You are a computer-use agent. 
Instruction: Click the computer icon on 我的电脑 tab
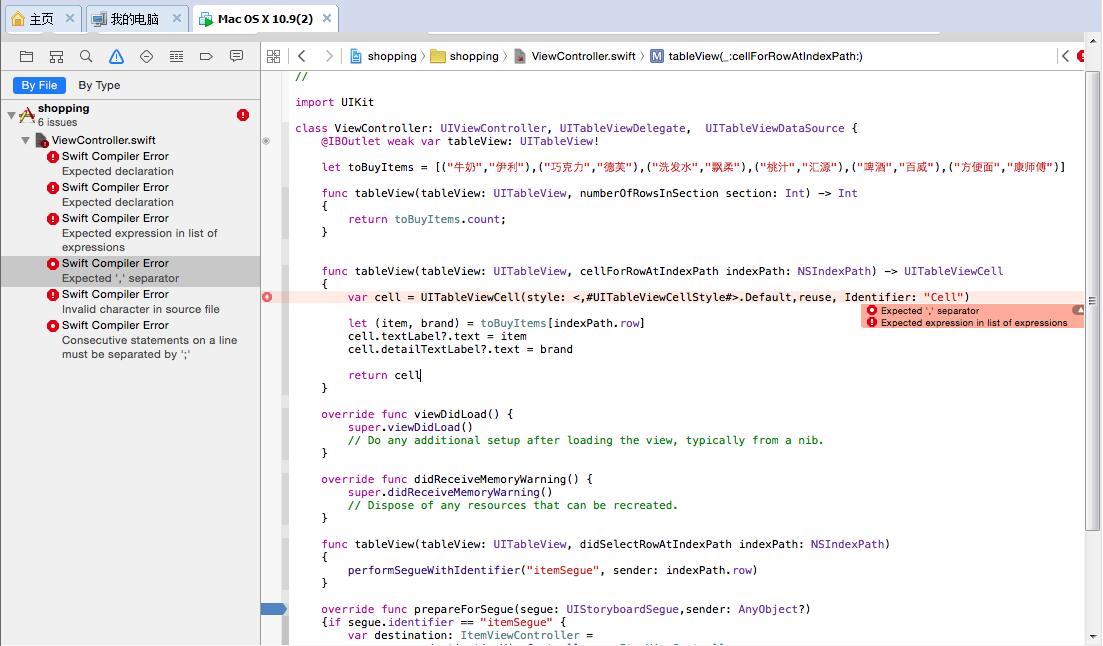pos(100,19)
